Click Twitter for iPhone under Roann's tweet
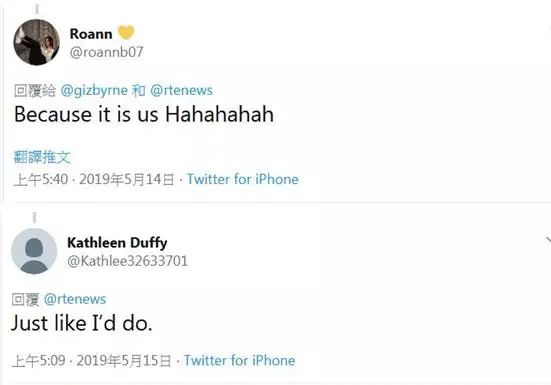Screen dimensions: 551x385 point(242,179)
